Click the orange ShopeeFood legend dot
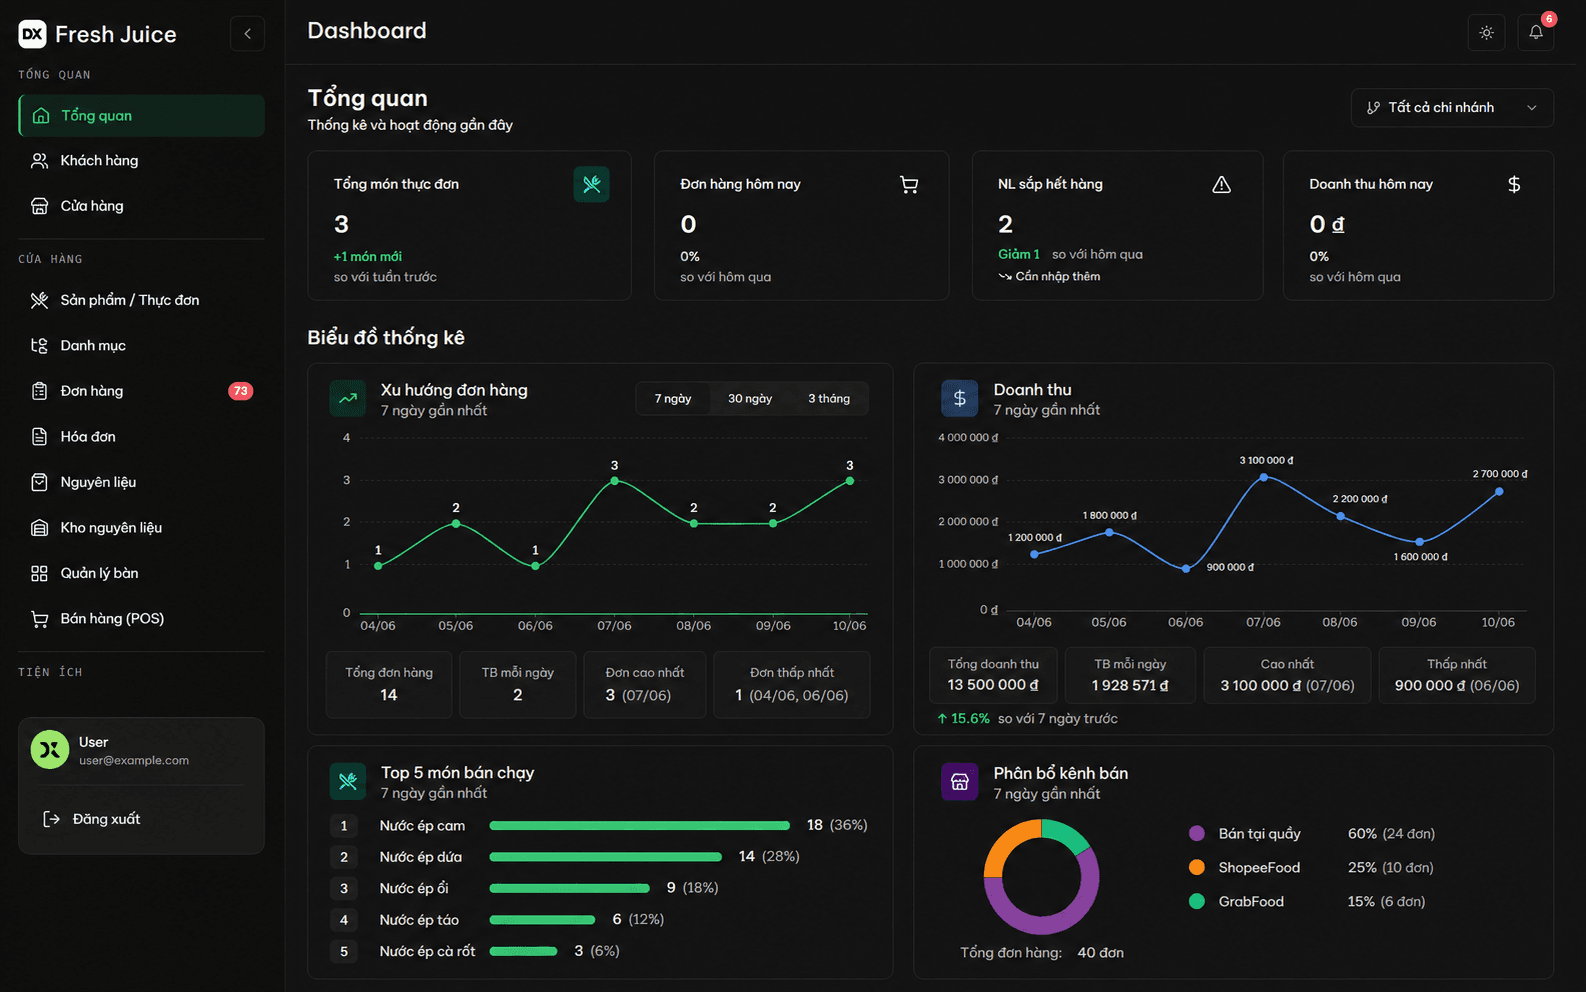The image size is (1586, 992). pos(1197,868)
